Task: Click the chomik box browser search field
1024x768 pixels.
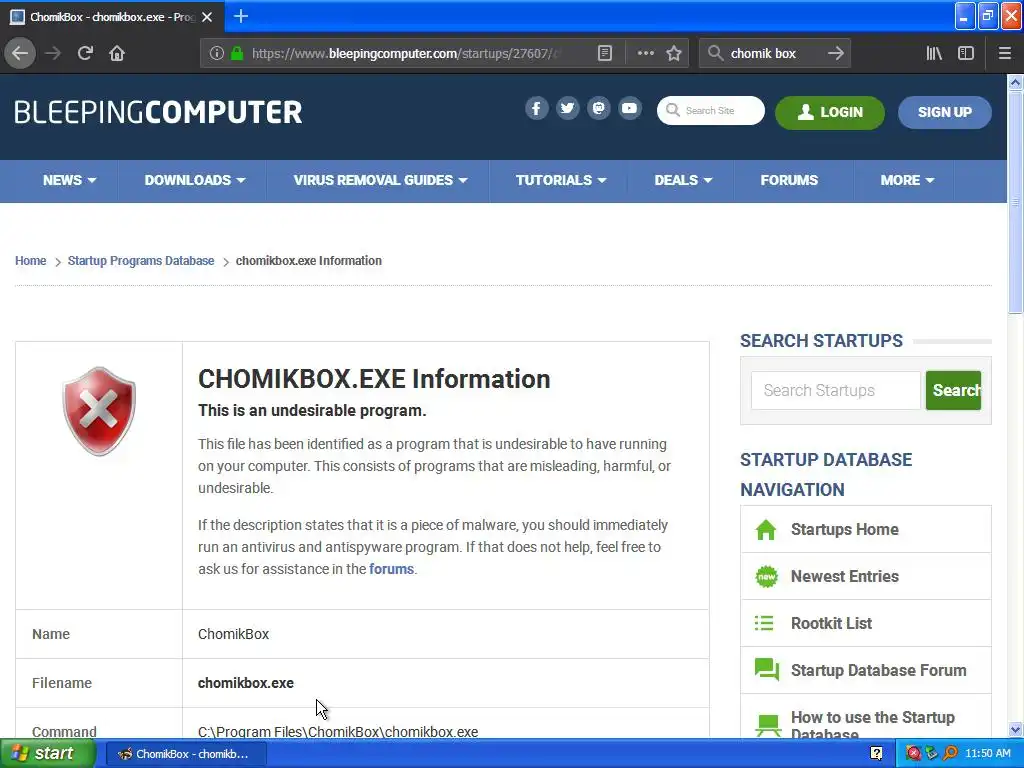Action: (x=773, y=54)
